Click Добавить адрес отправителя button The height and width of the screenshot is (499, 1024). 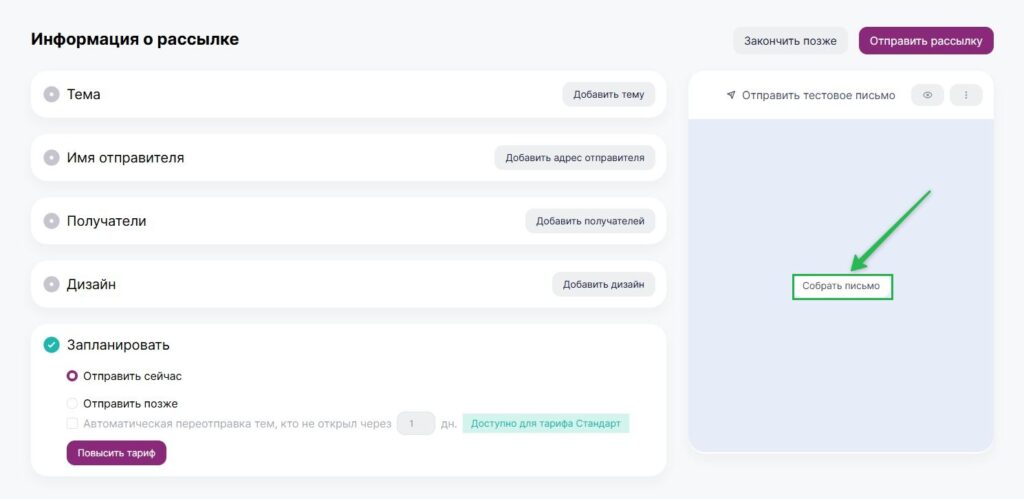[575, 158]
